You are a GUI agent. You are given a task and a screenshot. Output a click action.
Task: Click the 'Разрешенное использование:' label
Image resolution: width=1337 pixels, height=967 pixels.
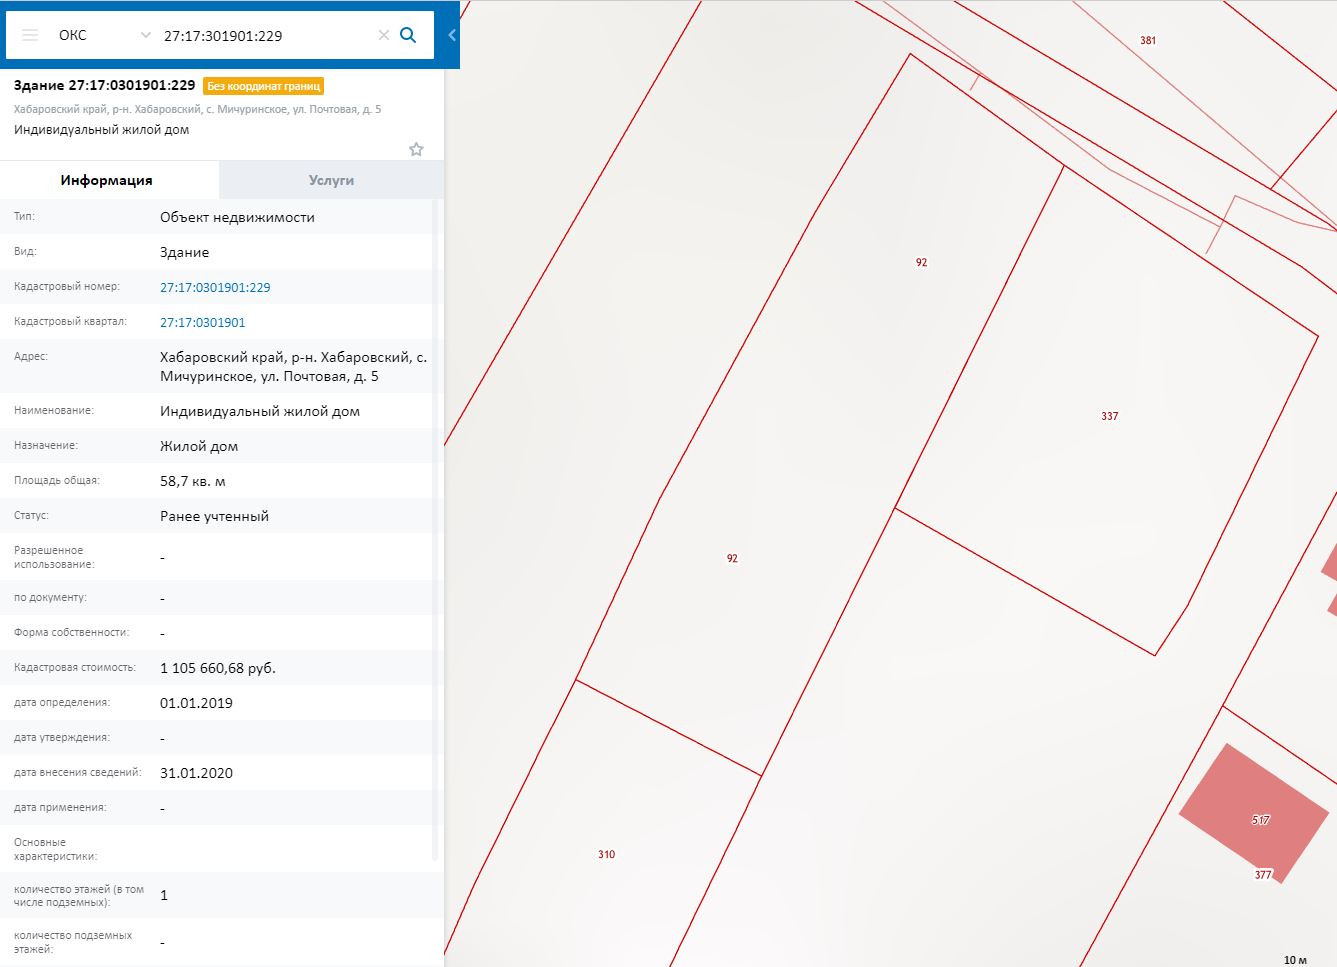coord(54,557)
